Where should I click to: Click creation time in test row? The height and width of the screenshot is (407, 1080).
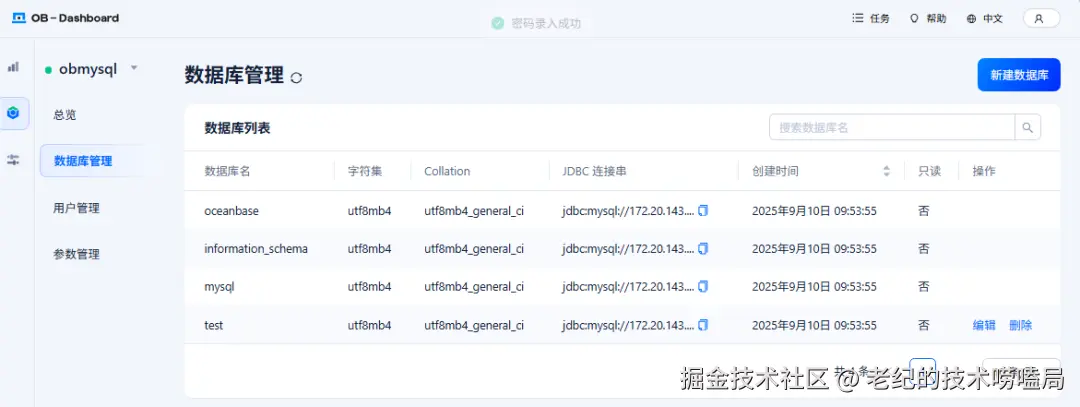click(x=814, y=325)
